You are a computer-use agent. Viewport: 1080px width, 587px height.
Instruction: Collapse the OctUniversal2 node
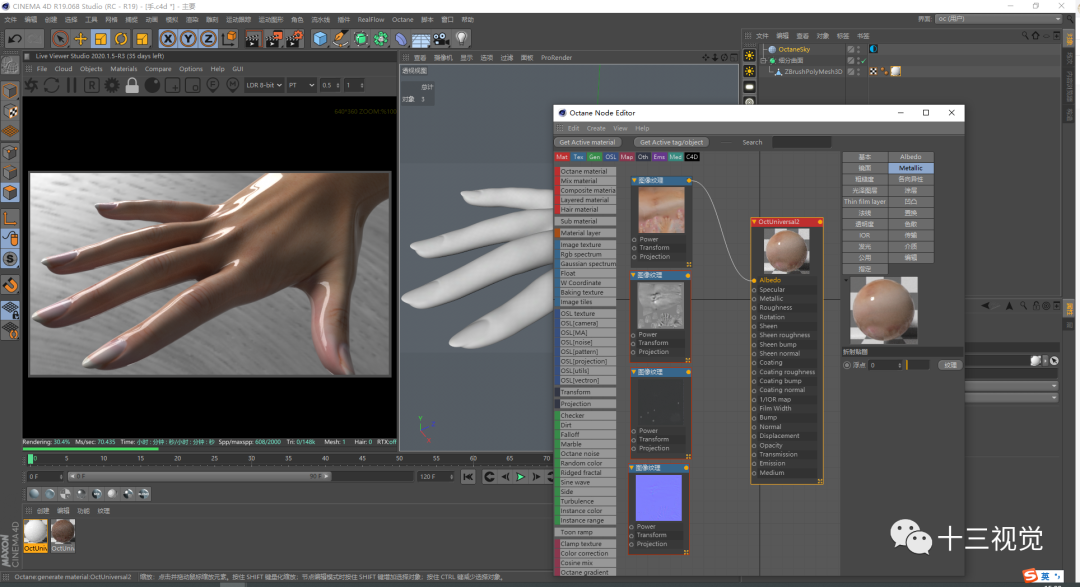point(754,222)
